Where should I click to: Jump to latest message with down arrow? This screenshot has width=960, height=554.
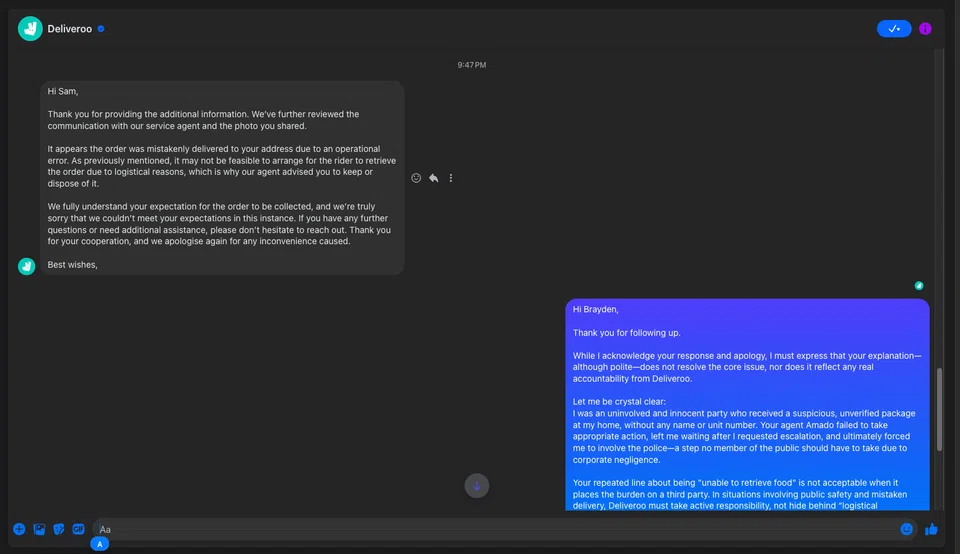477,486
